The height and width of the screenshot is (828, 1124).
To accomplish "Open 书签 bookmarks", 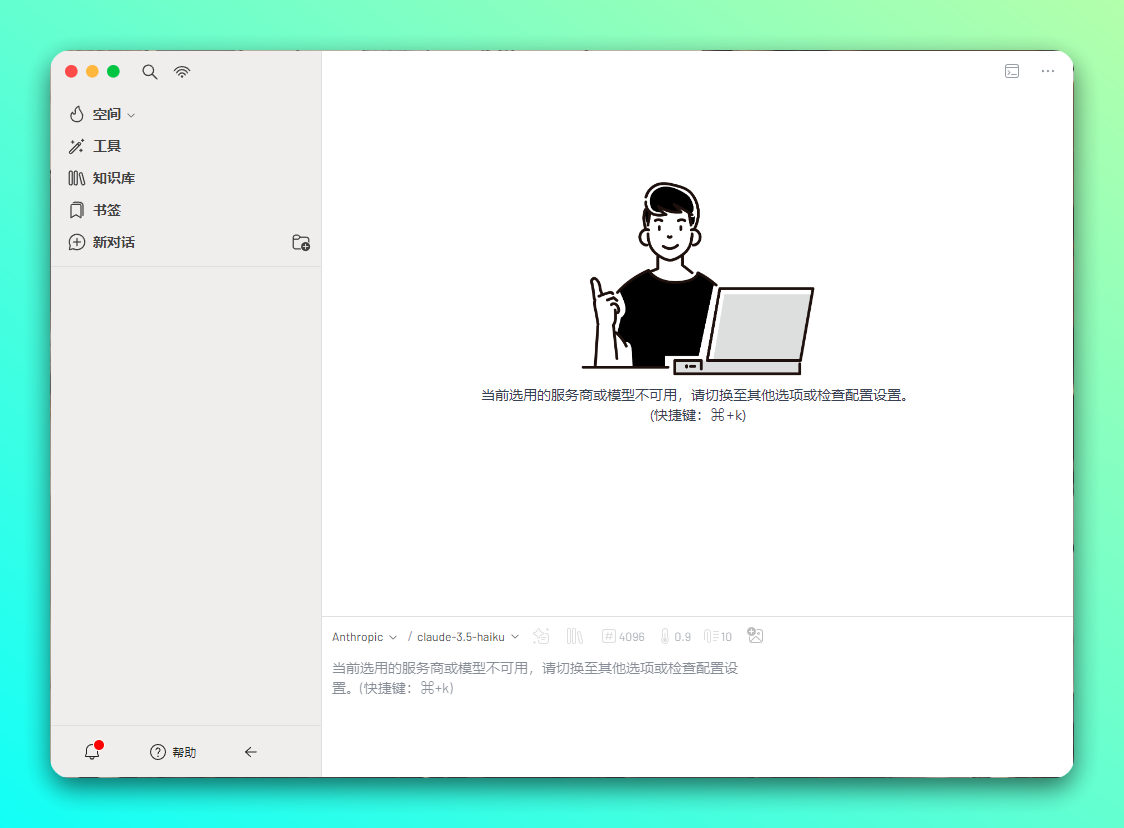I will click(x=95, y=210).
